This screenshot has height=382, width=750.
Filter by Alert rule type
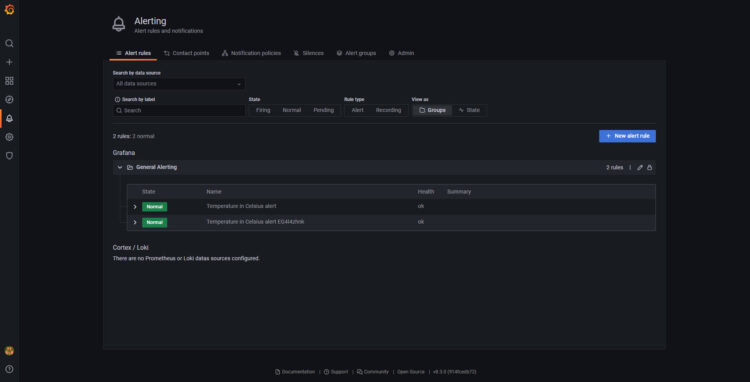click(x=358, y=110)
